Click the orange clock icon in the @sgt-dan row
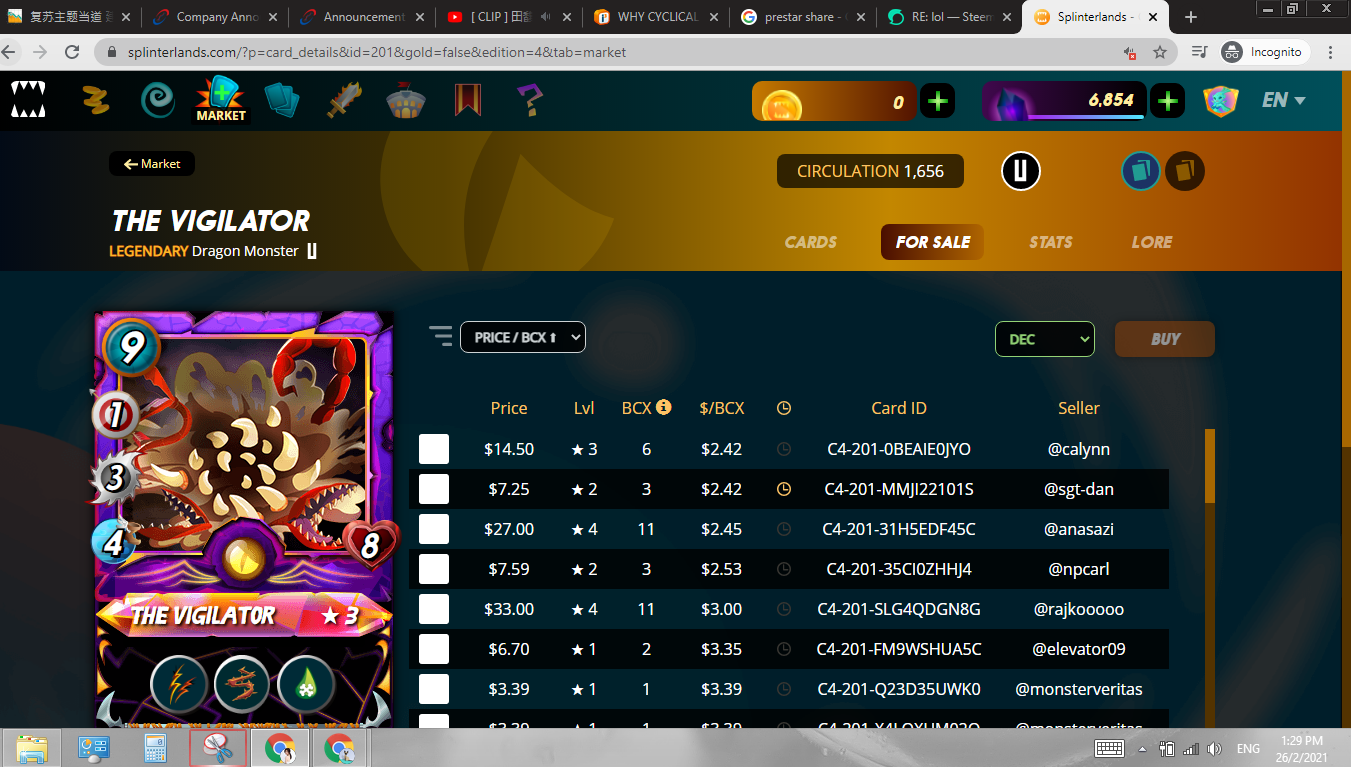Image resolution: width=1351 pixels, height=767 pixels. point(784,489)
